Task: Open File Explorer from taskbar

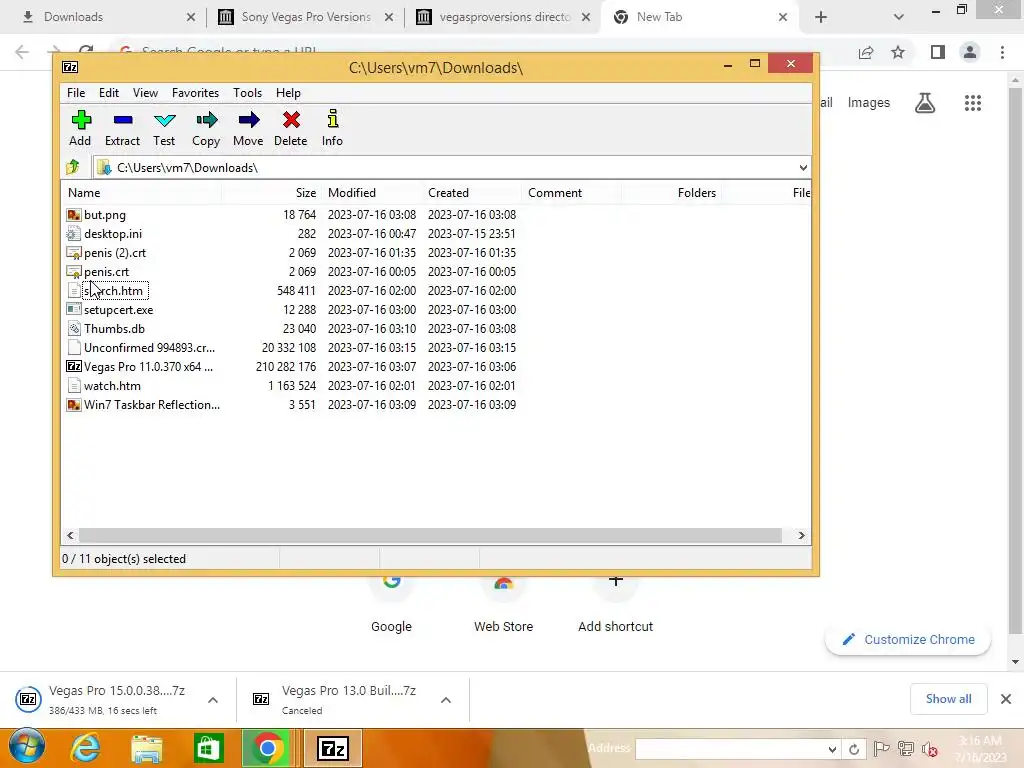Action: 147,748
